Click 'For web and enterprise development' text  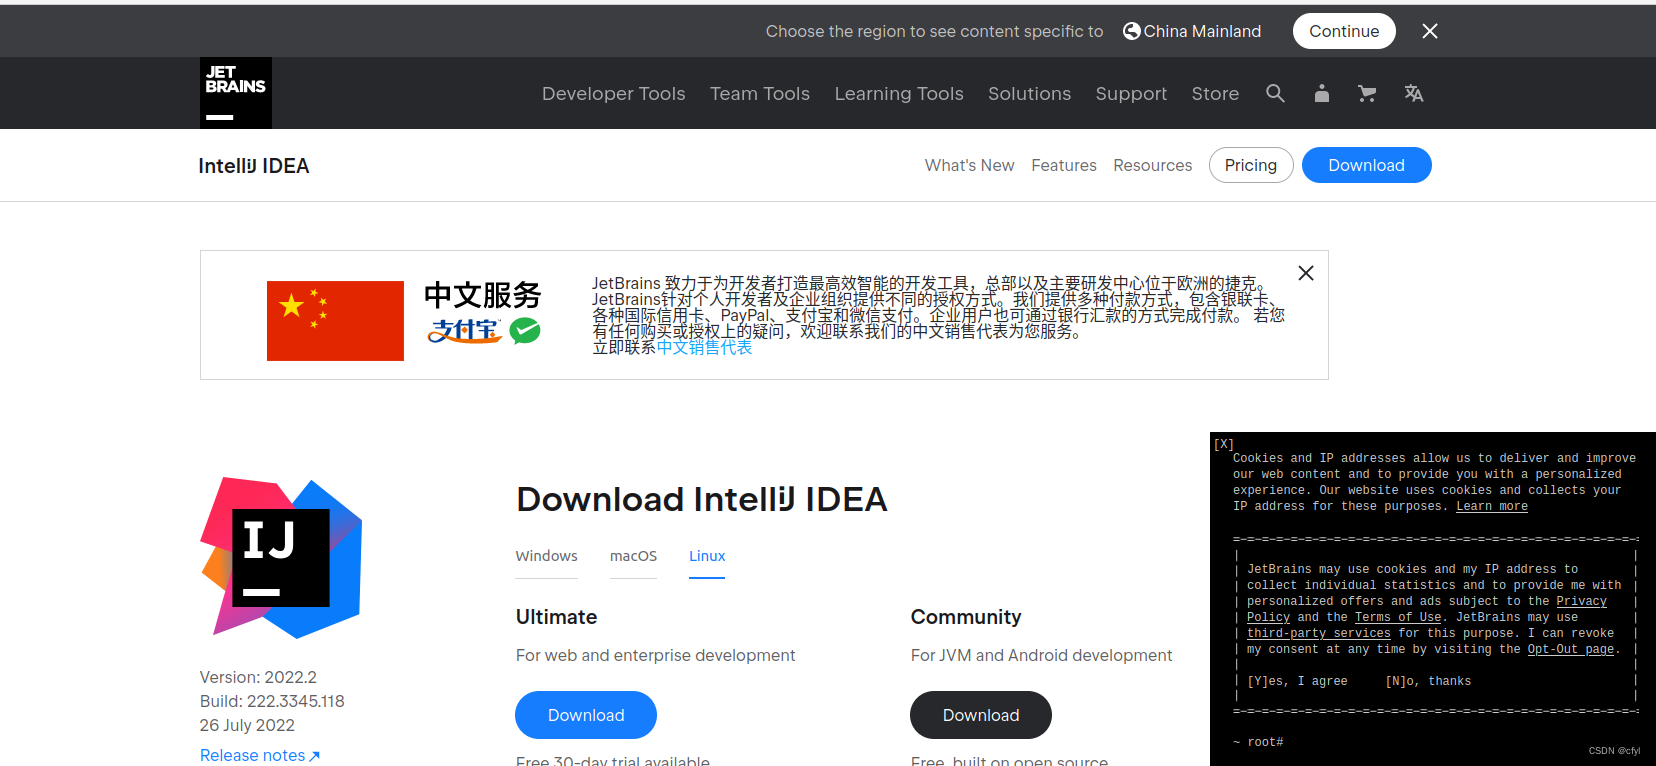(656, 655)
